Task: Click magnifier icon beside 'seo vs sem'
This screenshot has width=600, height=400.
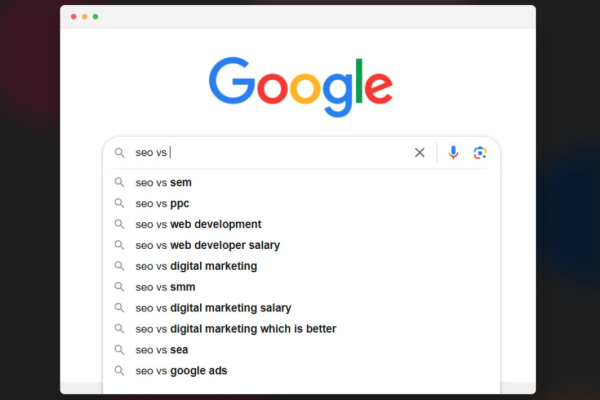Action: pyautogui.click(x=119, y=182)
